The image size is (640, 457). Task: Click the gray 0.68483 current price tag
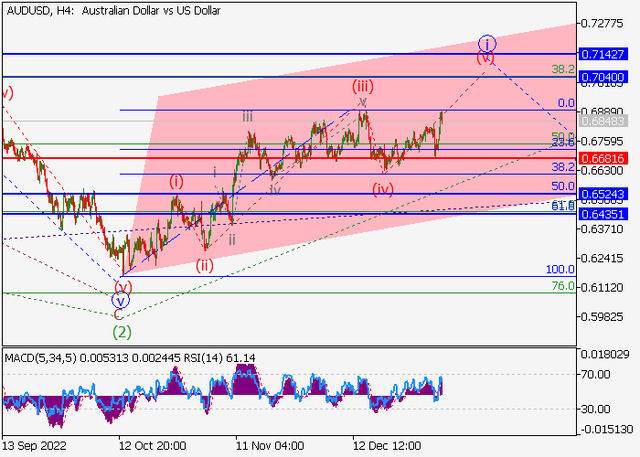(x=607, y=121)
